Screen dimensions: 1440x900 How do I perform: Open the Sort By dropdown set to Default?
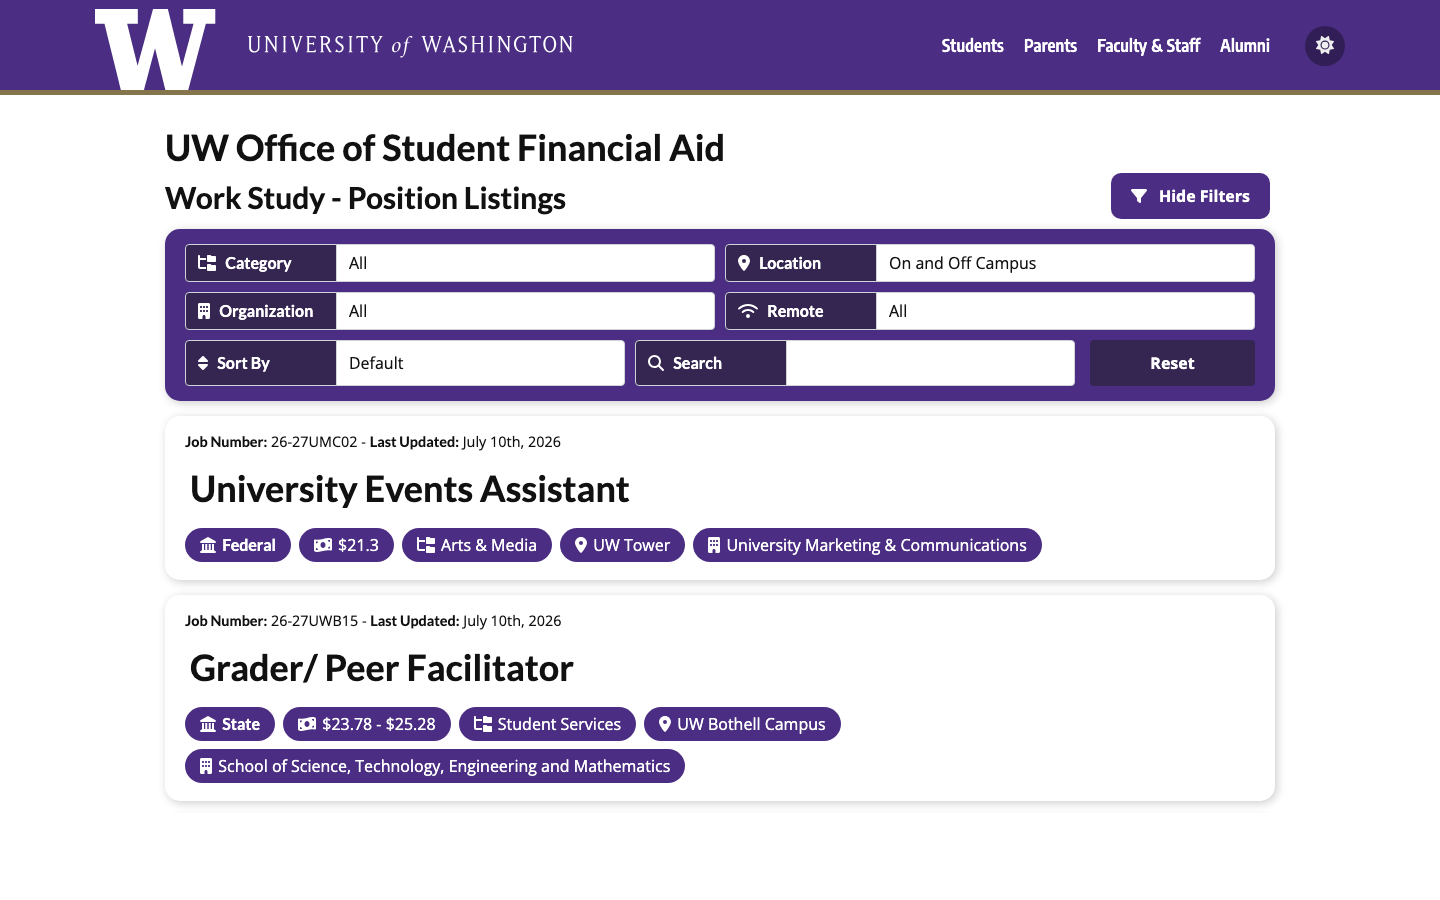pyautogui.click(x=480, y=363)
